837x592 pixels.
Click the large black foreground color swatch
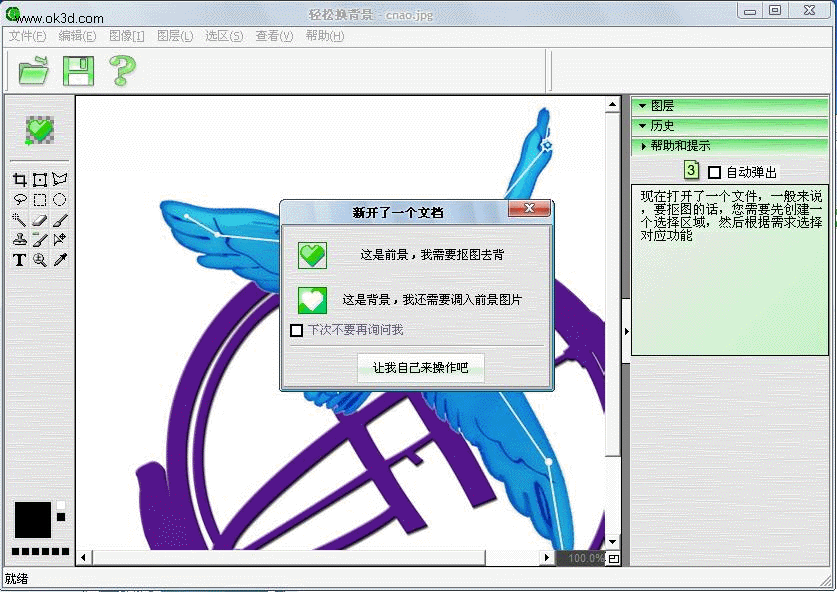coord(32,519)
